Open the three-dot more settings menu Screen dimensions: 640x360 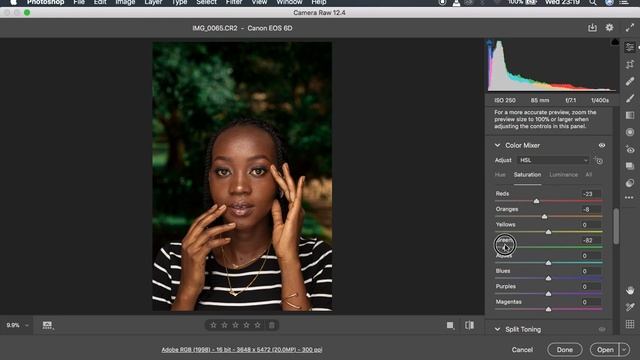629,198
